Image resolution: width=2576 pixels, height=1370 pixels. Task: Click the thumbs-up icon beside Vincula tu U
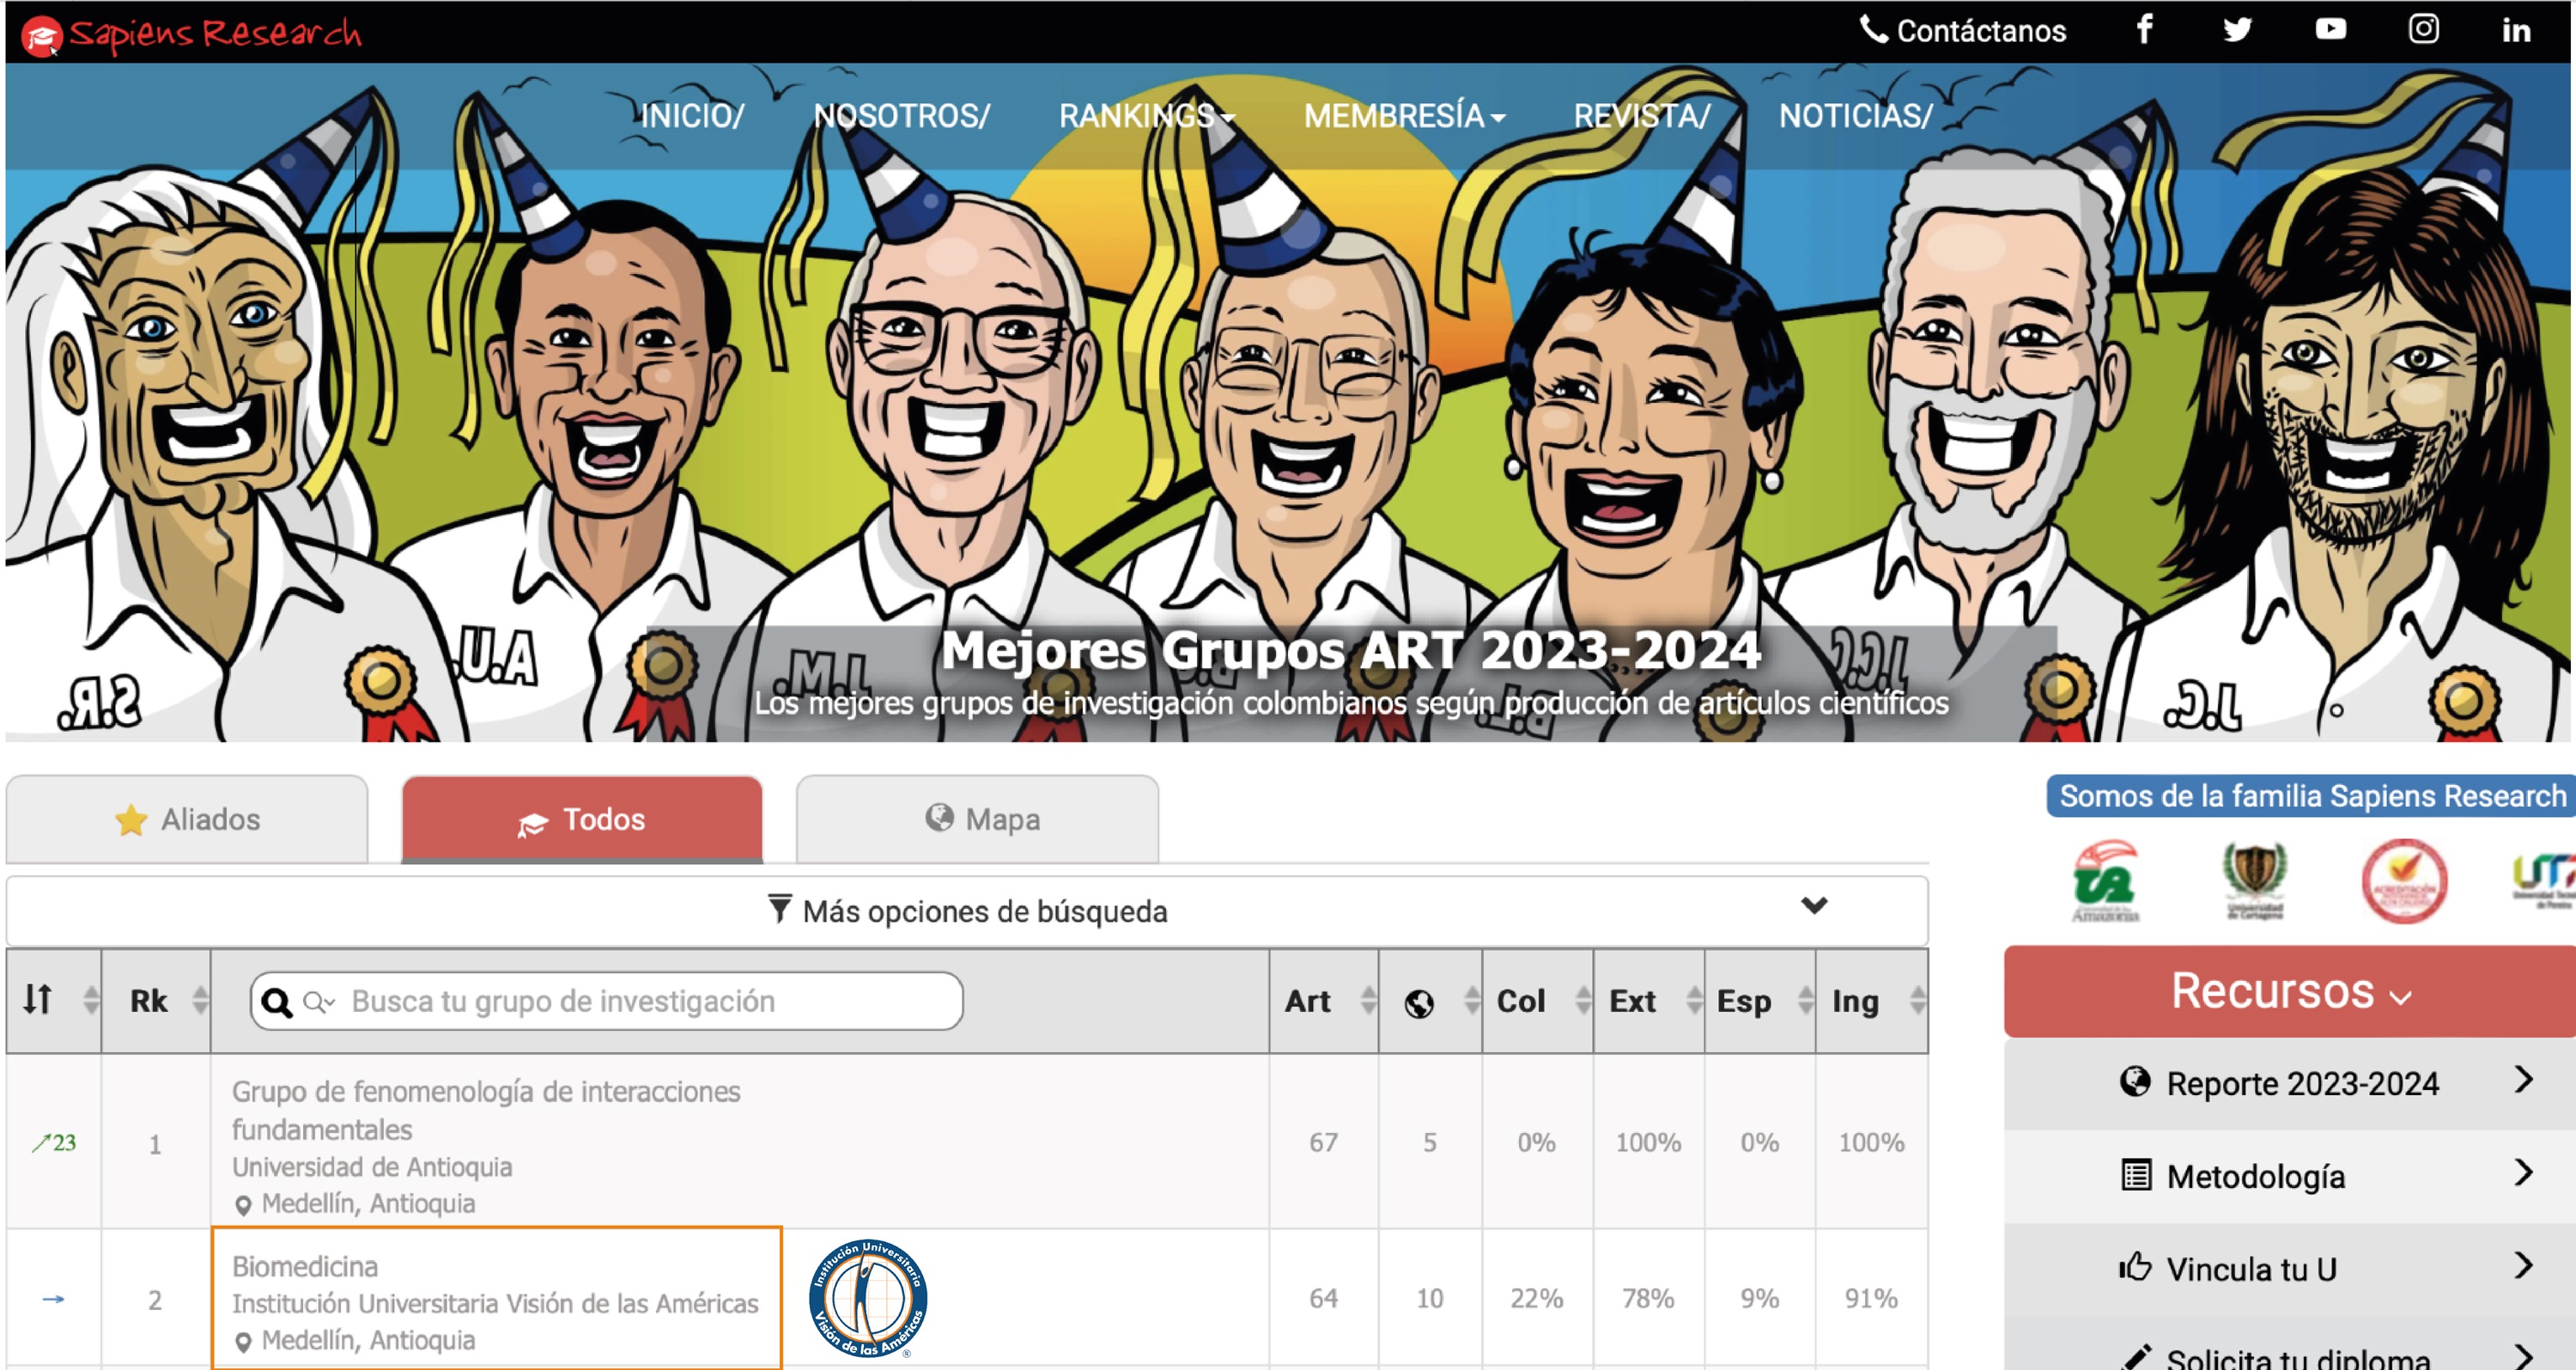point(2135,1266)
